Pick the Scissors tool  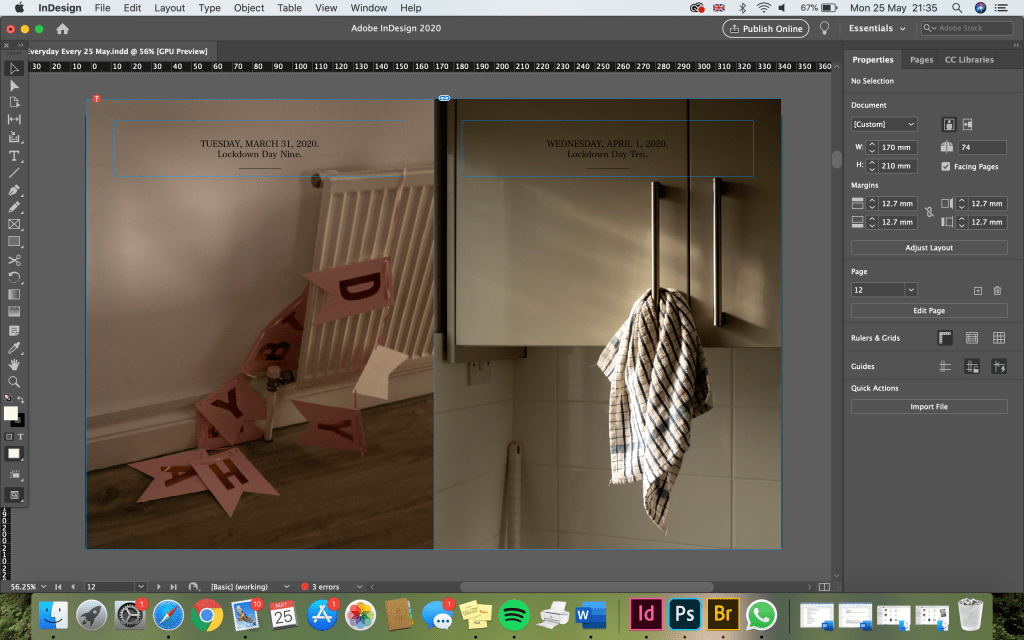[15, 260]
